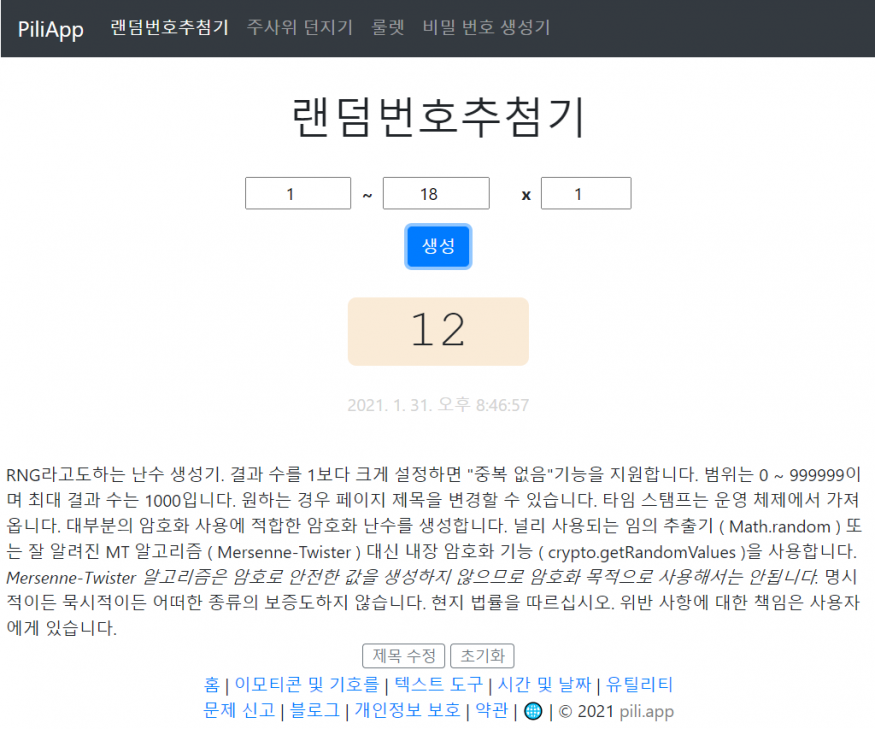Open the 룰렛 menu item

(x=388, y=27)
